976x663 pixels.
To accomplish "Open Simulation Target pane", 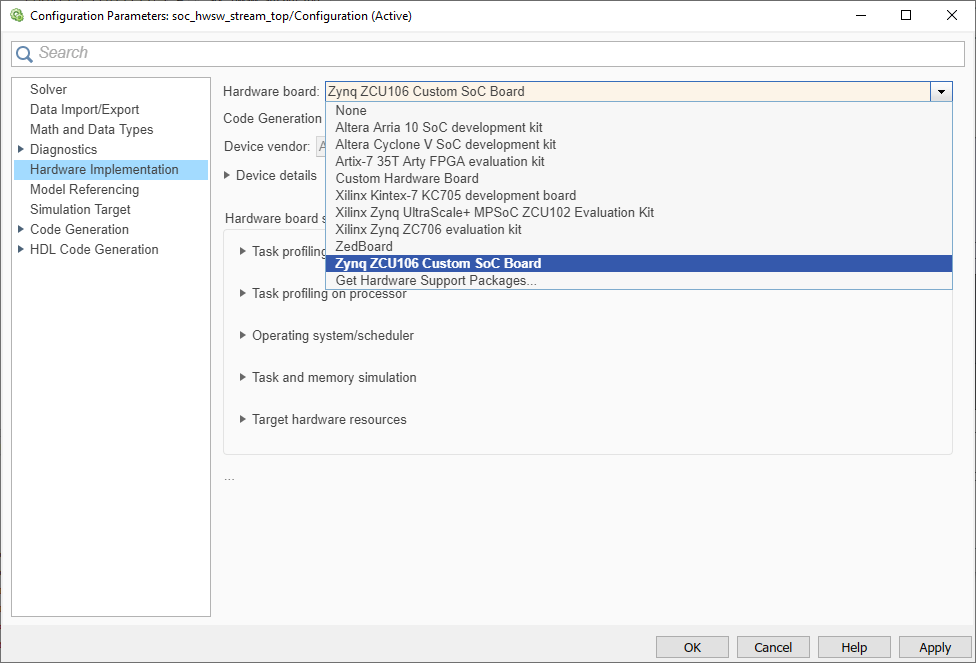I will click(x=80, y=209).
